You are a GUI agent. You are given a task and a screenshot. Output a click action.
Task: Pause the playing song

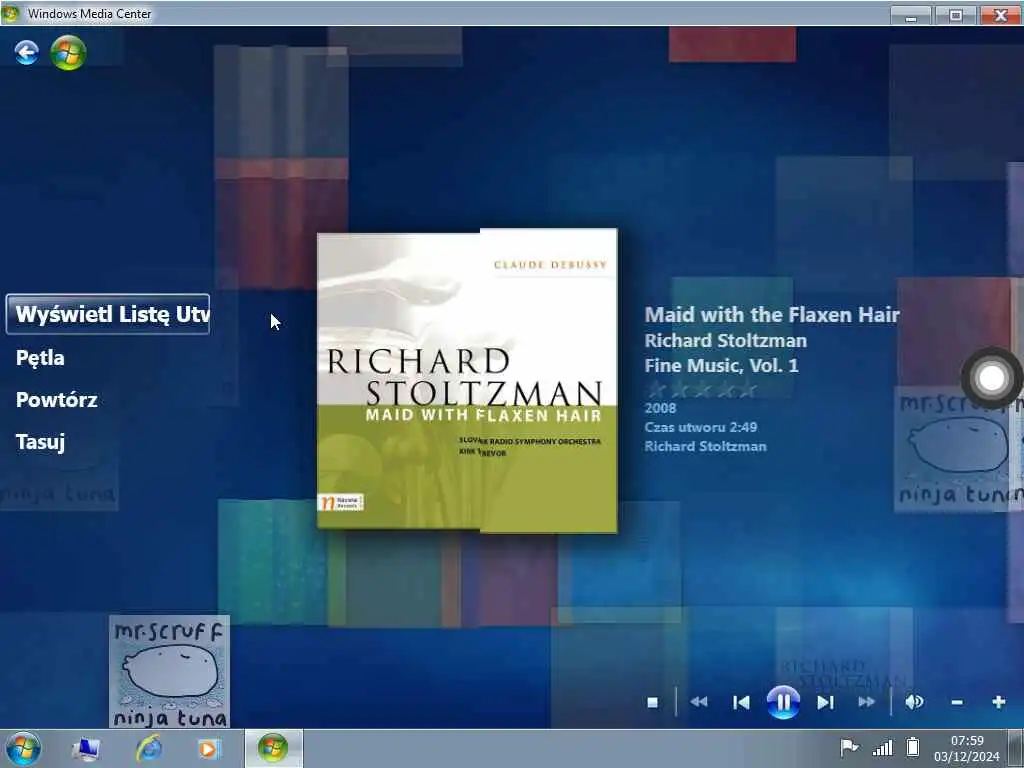pyautogui.click(x=783, y=702)
